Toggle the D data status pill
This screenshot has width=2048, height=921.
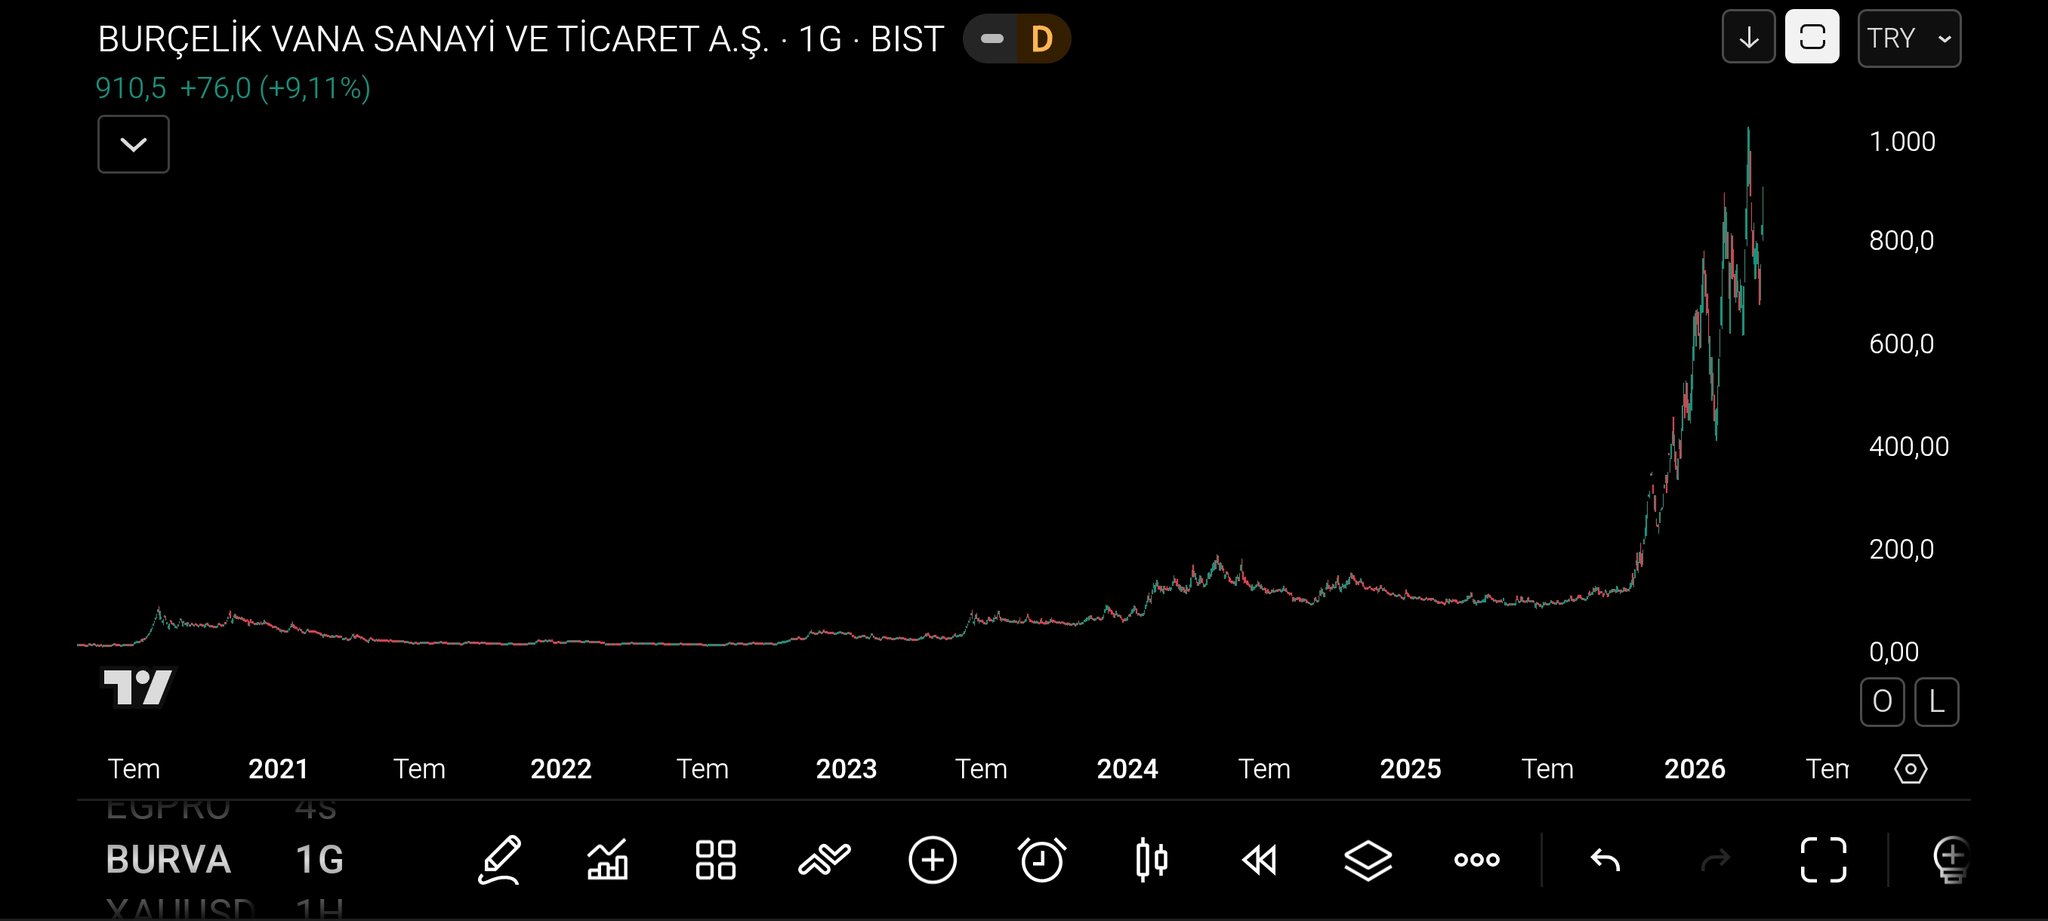coord(1017,39)
